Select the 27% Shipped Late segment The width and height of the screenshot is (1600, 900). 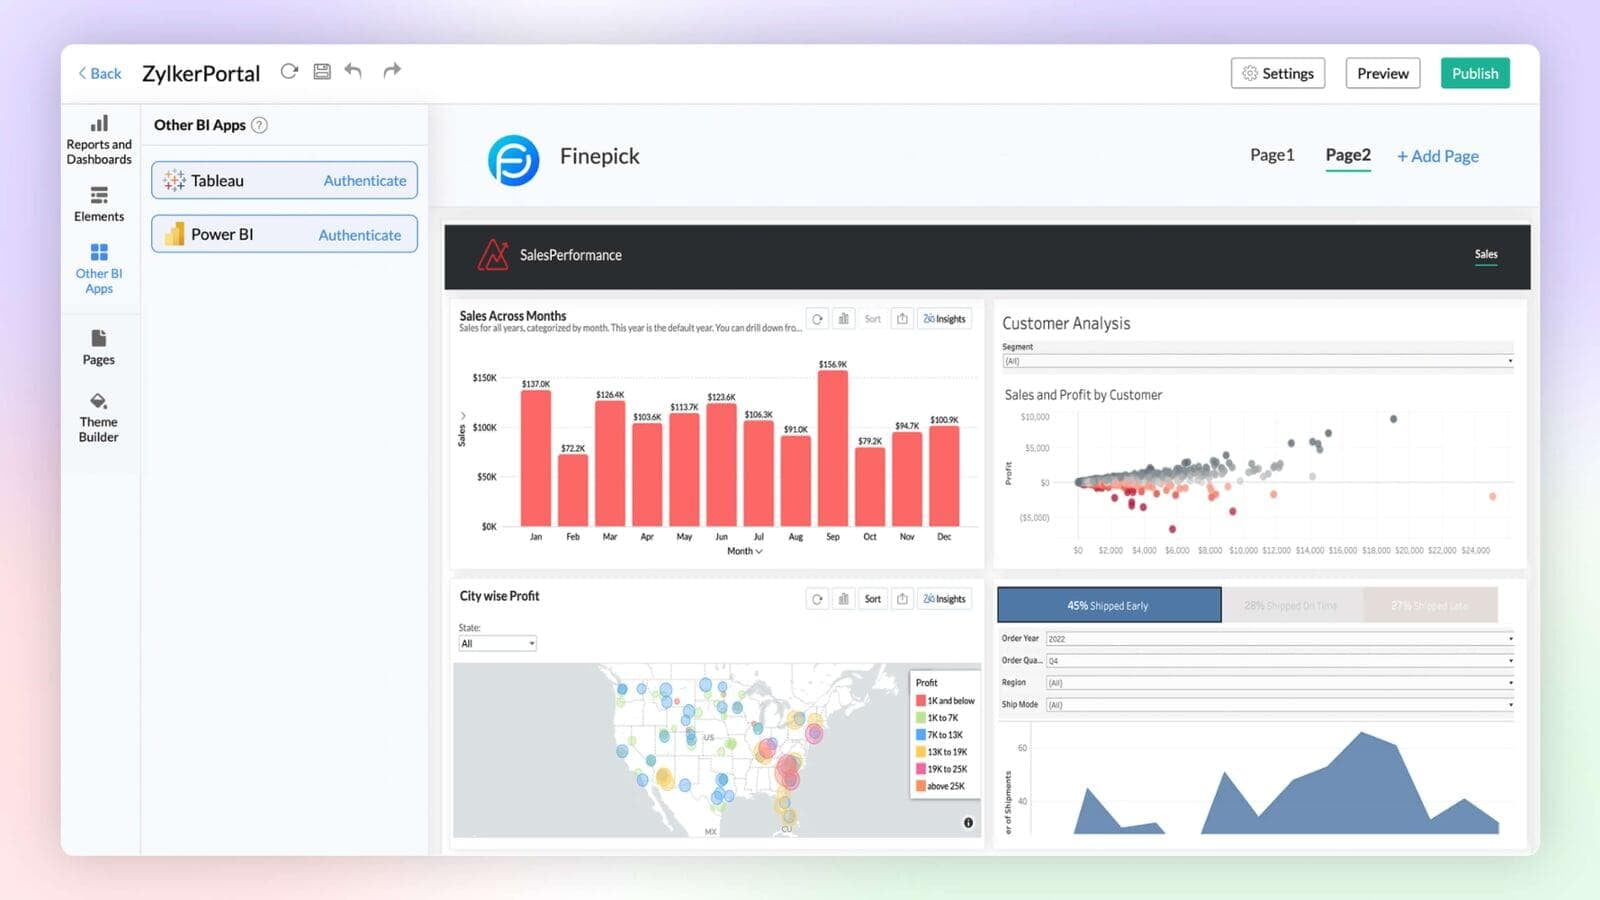pos(1430,605)
